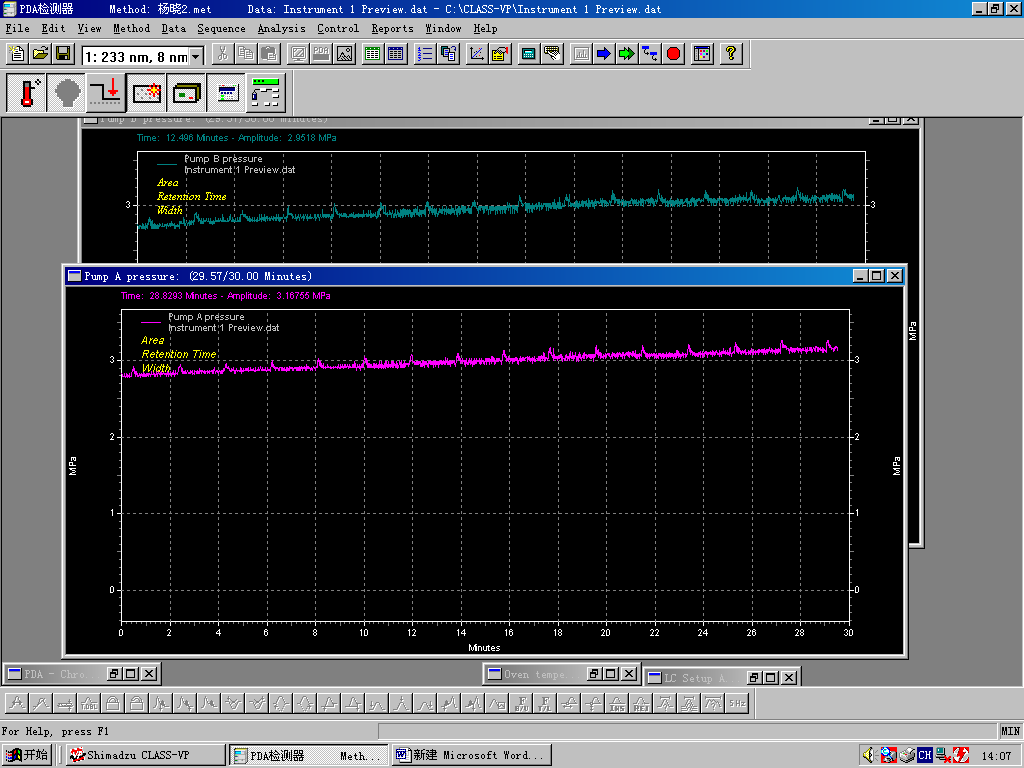The width and height of the screenshot is (1024, 768).
Task: Click the Windows Start button
Action: point(27,756)
